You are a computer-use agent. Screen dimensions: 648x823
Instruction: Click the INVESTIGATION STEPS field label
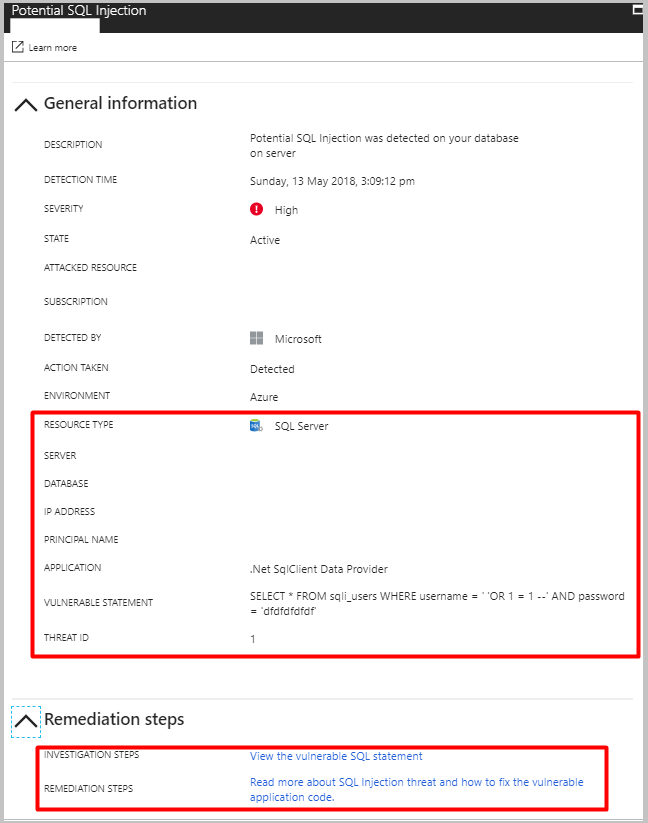pos(91,754)
